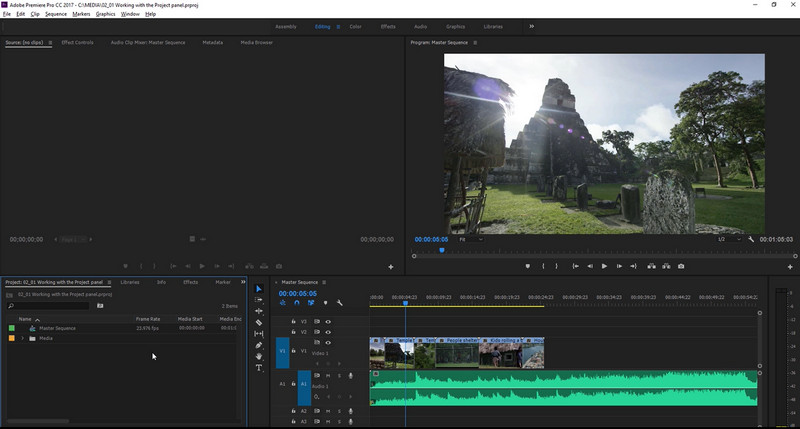
Task: Switch to the Media Browser tab
Action: point(257,43)
